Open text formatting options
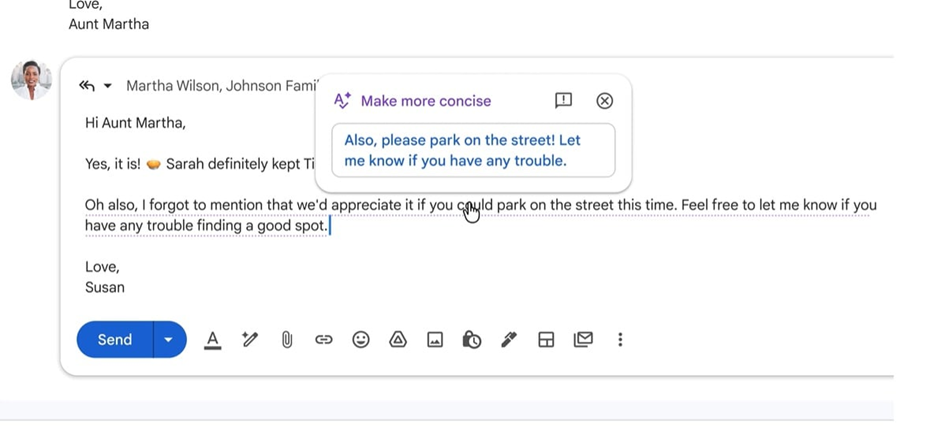 click(x=212, y=340)
